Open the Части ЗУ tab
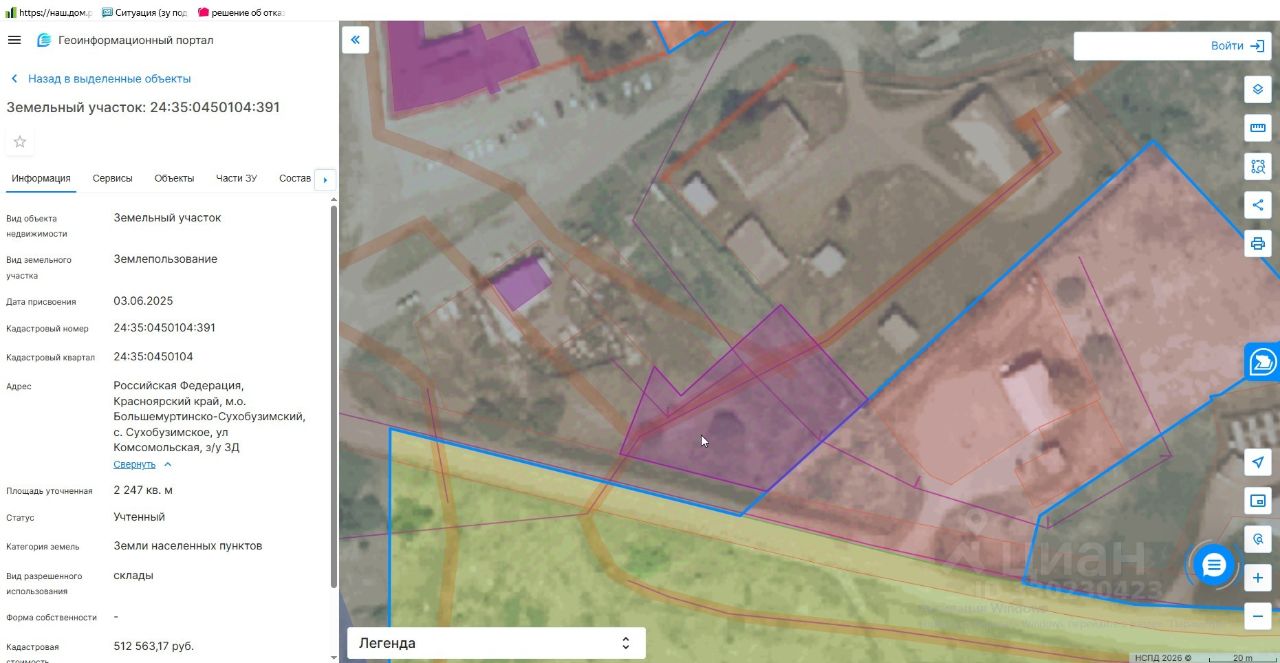 pos(236,178)
